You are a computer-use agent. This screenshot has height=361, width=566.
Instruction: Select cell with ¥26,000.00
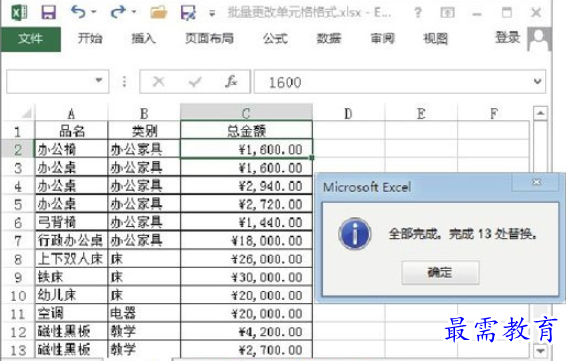click(246, 258)
